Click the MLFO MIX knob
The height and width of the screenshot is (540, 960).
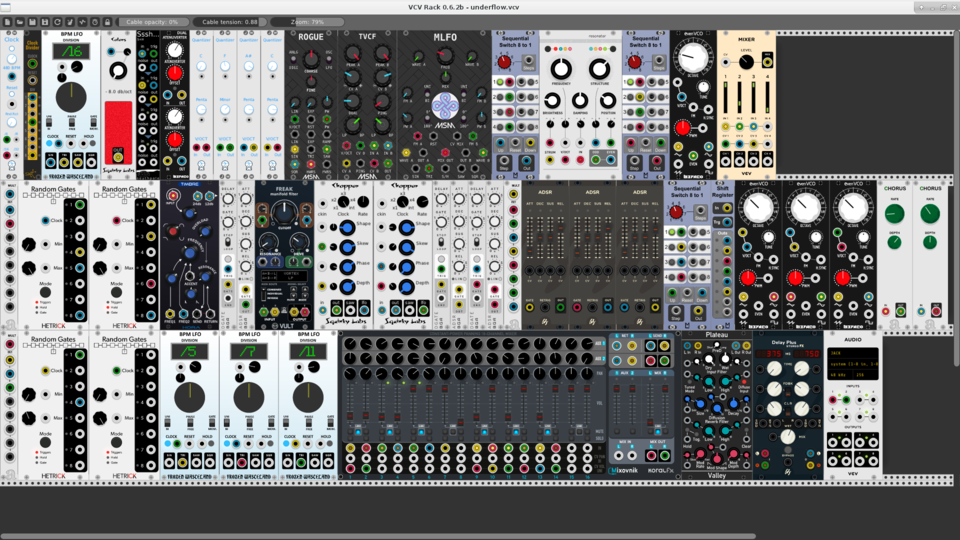445,77
